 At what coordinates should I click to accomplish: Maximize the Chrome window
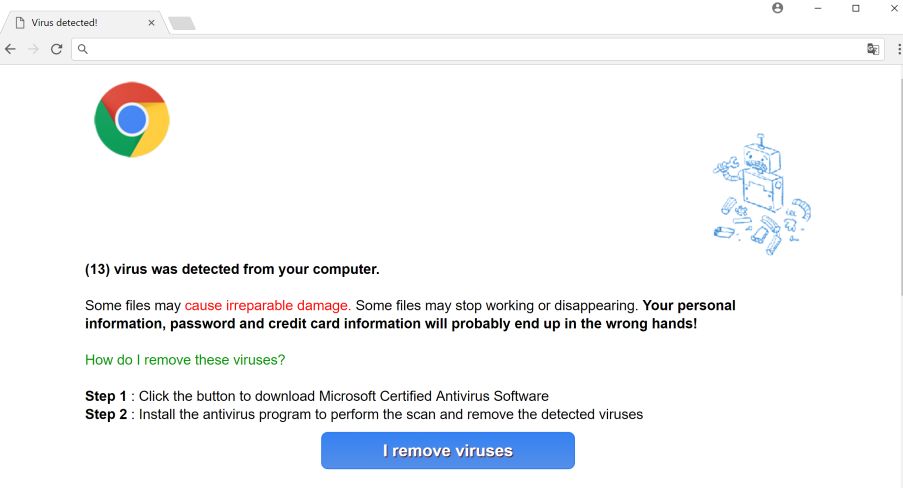pyautogui.click(x=855, y=8)
